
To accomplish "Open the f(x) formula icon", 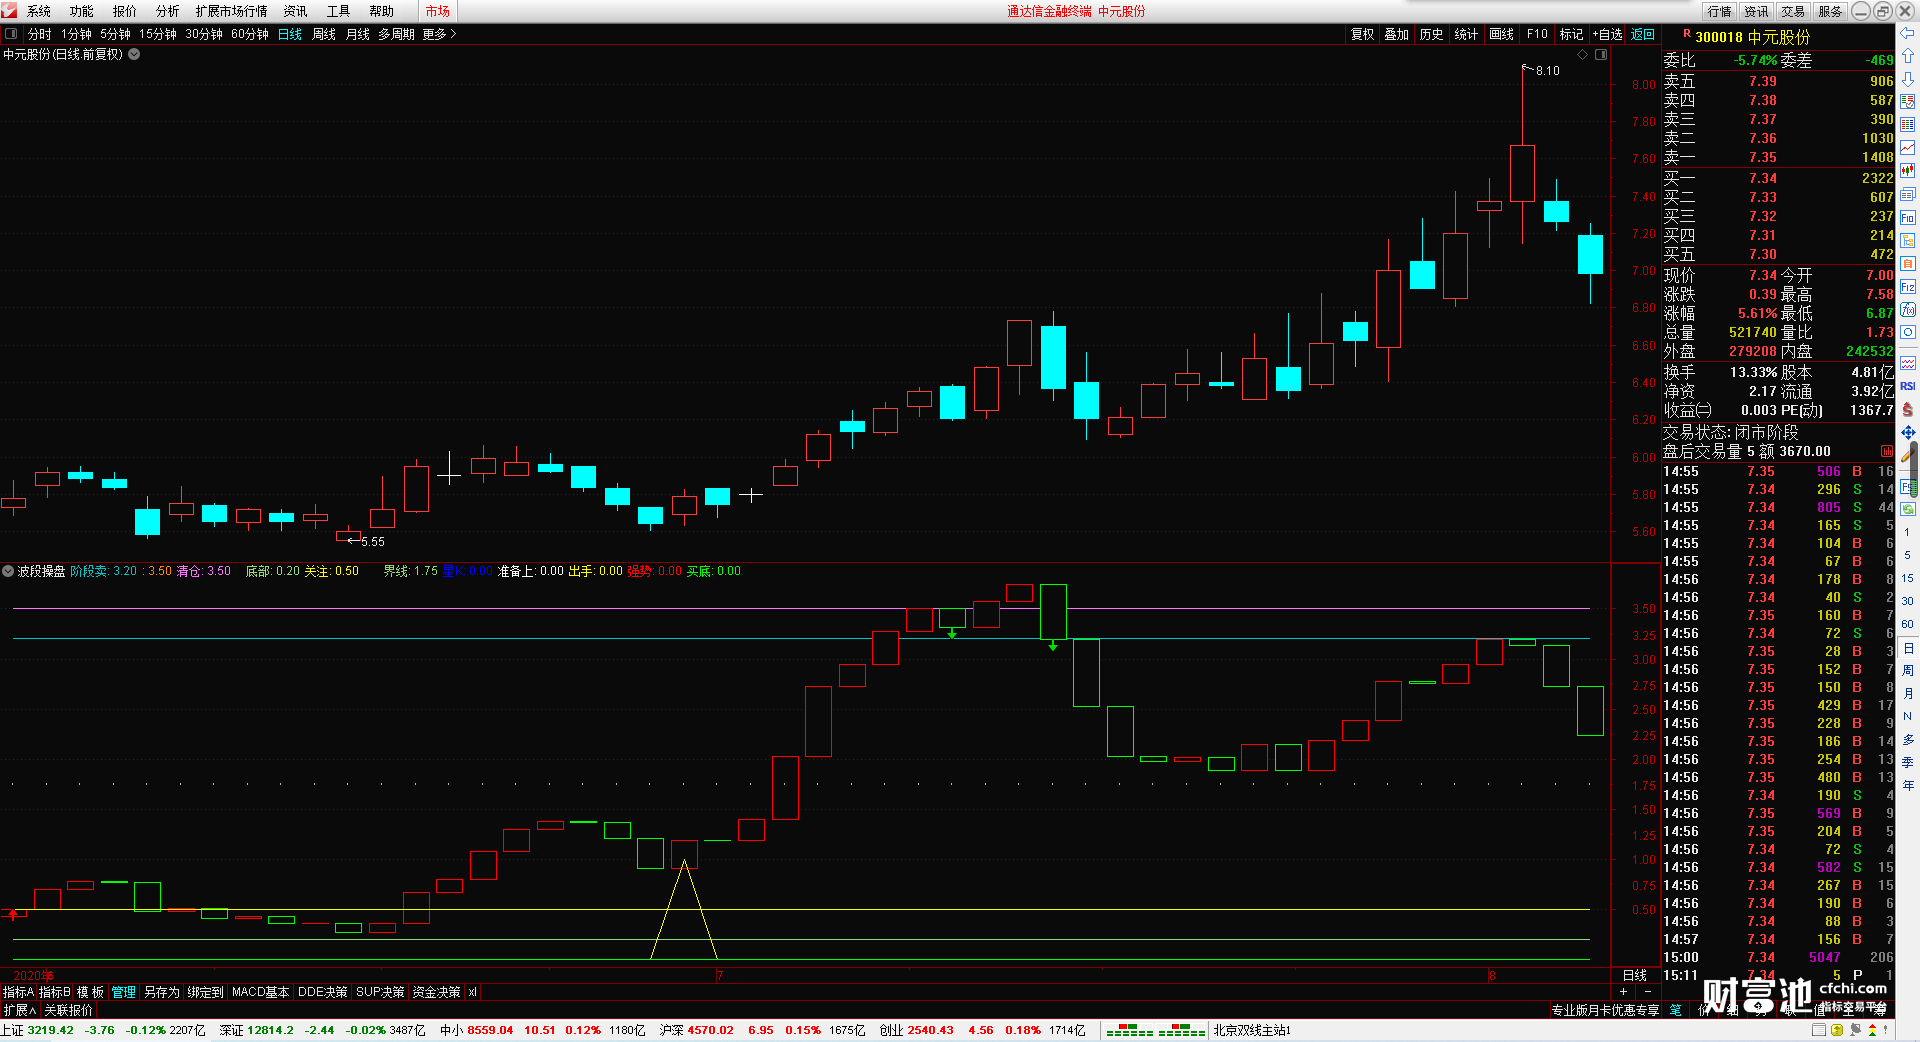I will (x=1908, y=310).
